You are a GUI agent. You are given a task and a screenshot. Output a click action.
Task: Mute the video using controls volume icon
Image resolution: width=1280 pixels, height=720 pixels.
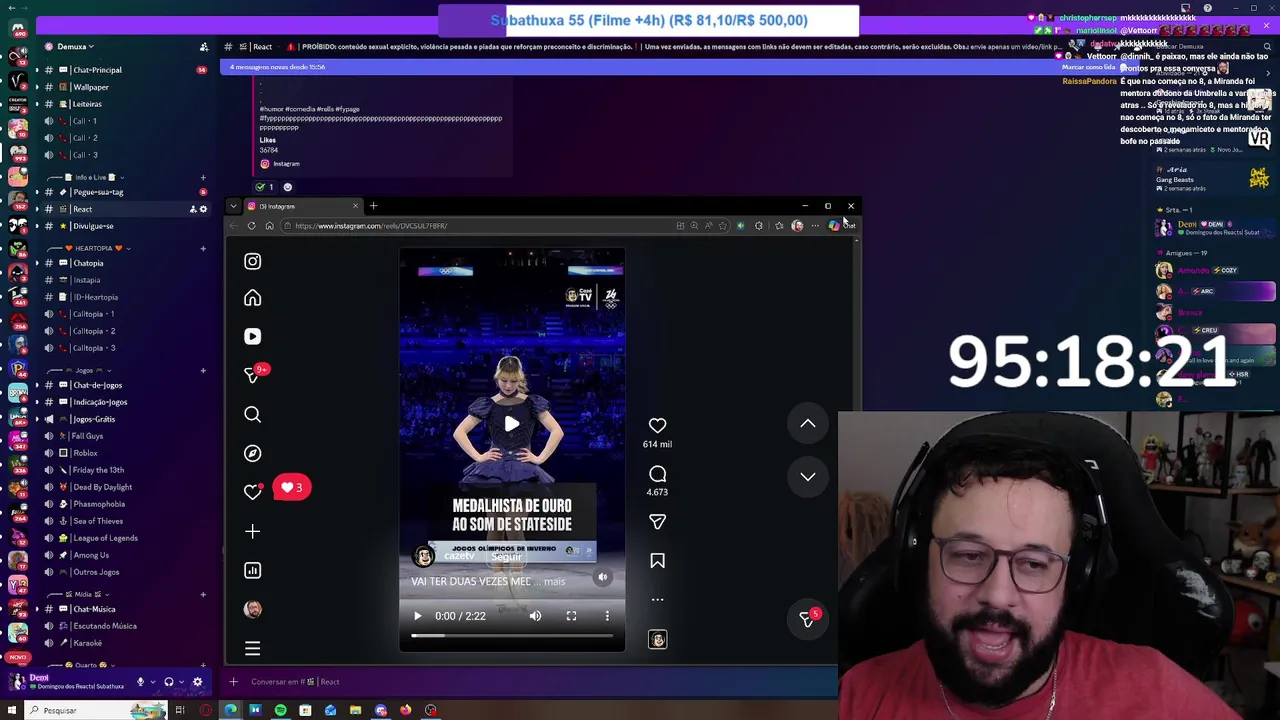tap(535, 616)
